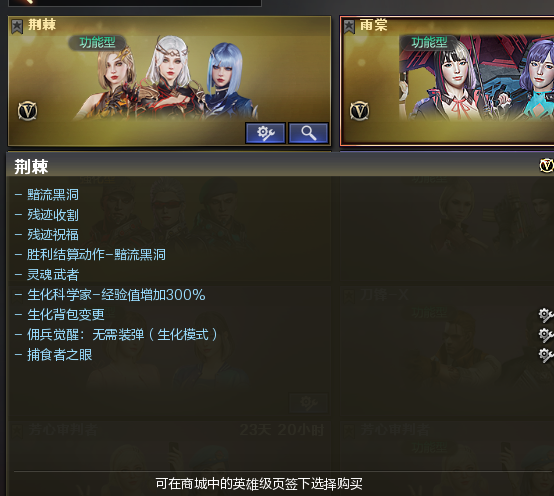Select the 雨棠 character card
The height and width of the screenshot is (496, 554).
[447, 81]
